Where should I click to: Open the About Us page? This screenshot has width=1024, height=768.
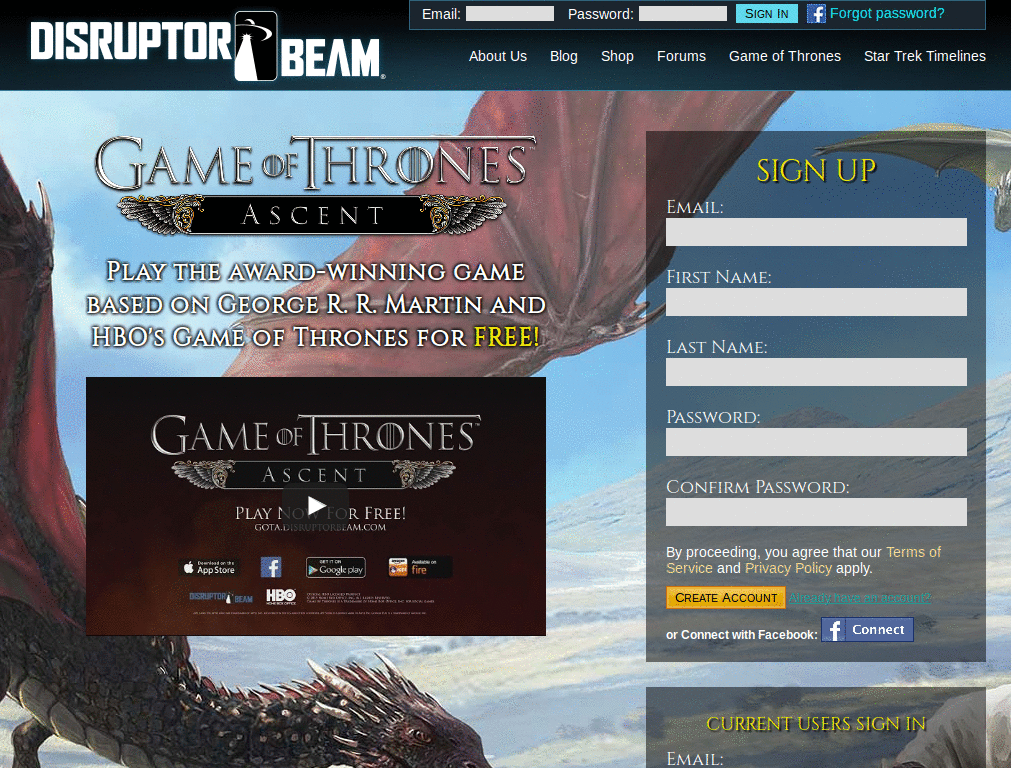[x=498, y=56]
